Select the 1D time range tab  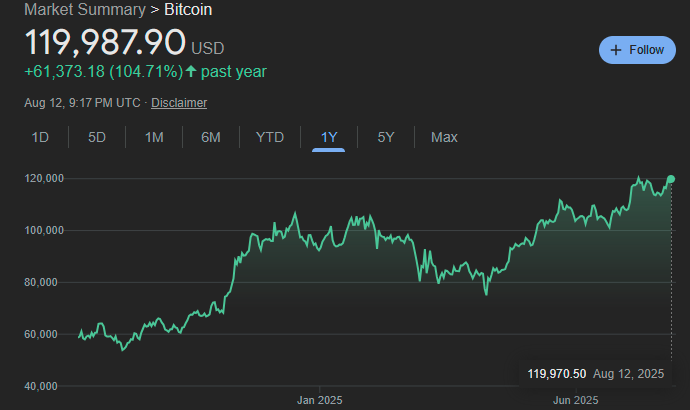[x=40, y=137]
